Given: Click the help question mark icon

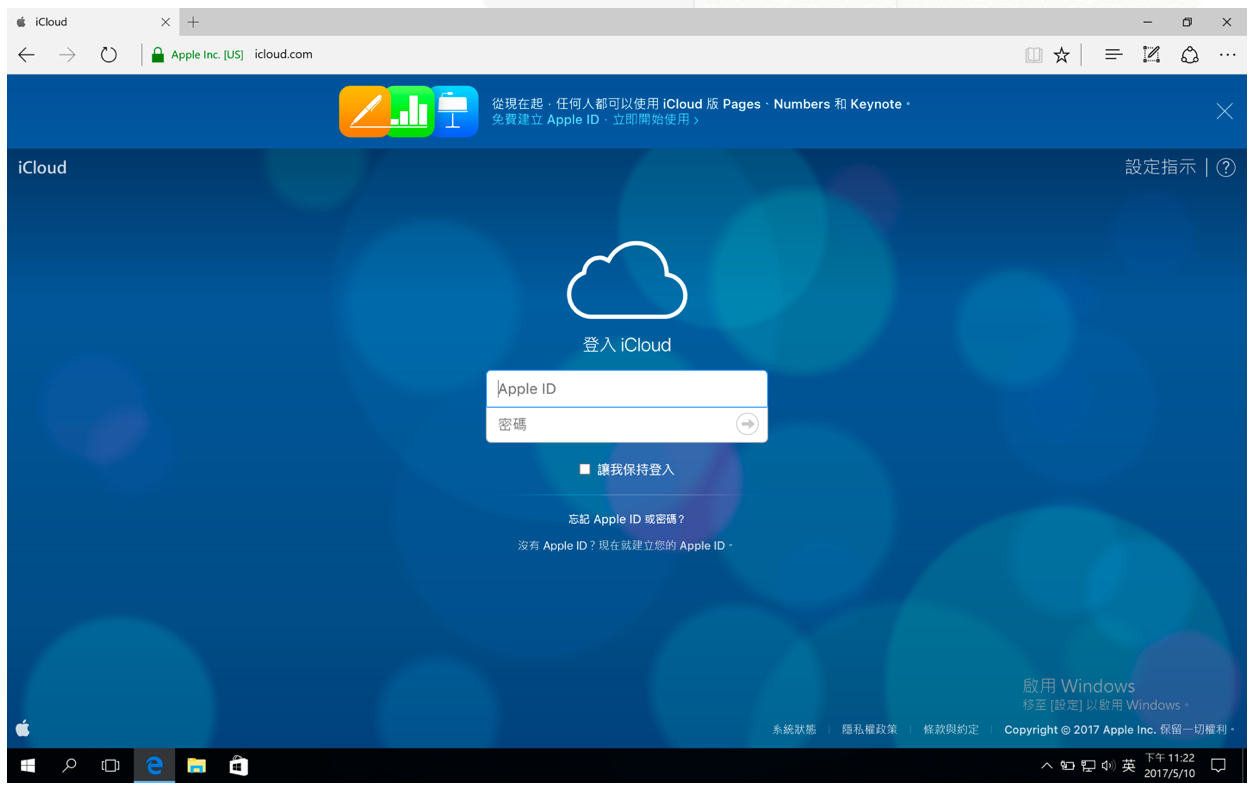Looking at the screenshot, I should tap(1226, 168).
